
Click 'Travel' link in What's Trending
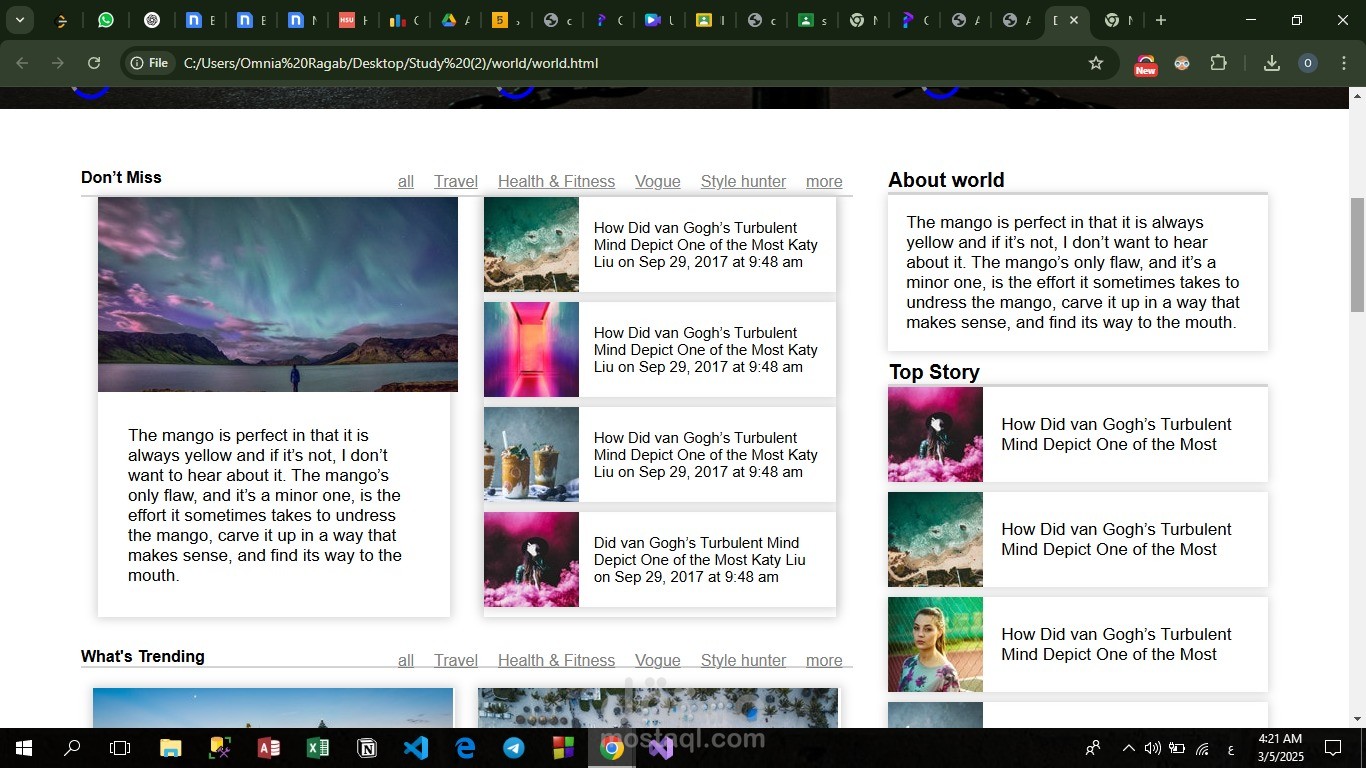click(456, 660)
